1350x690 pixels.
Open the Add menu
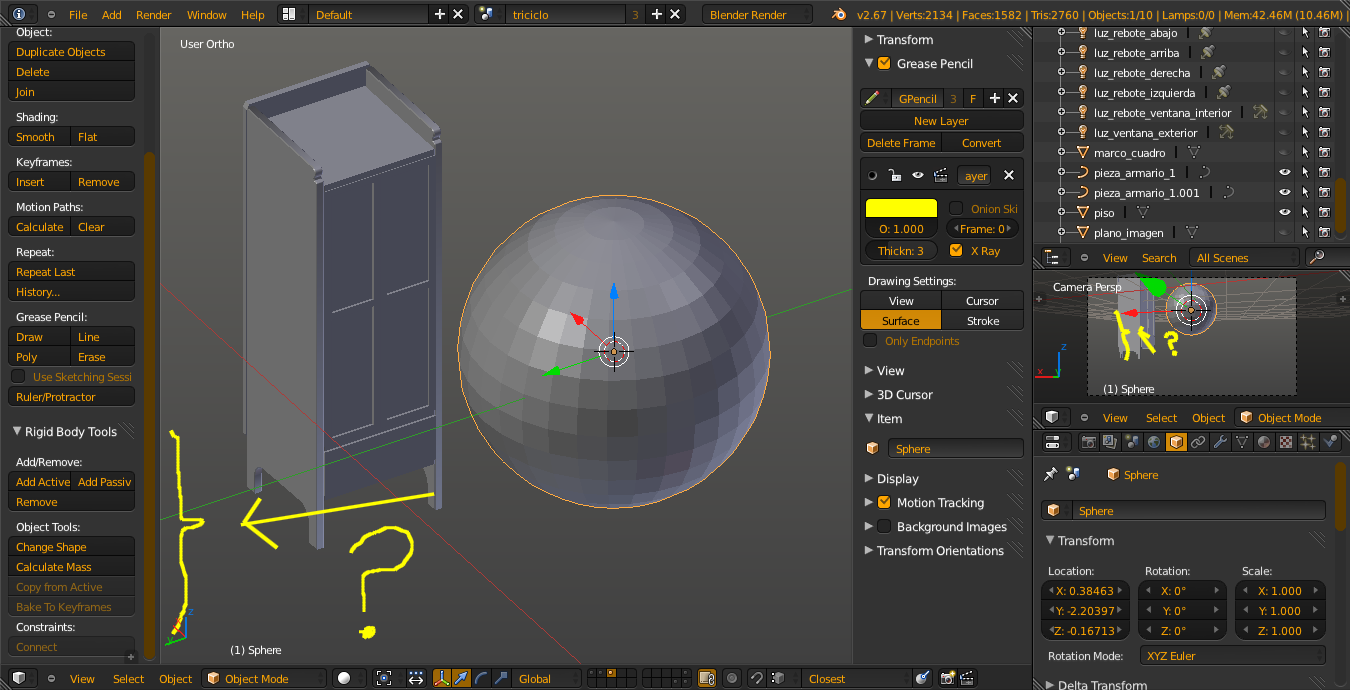[112, 15]
